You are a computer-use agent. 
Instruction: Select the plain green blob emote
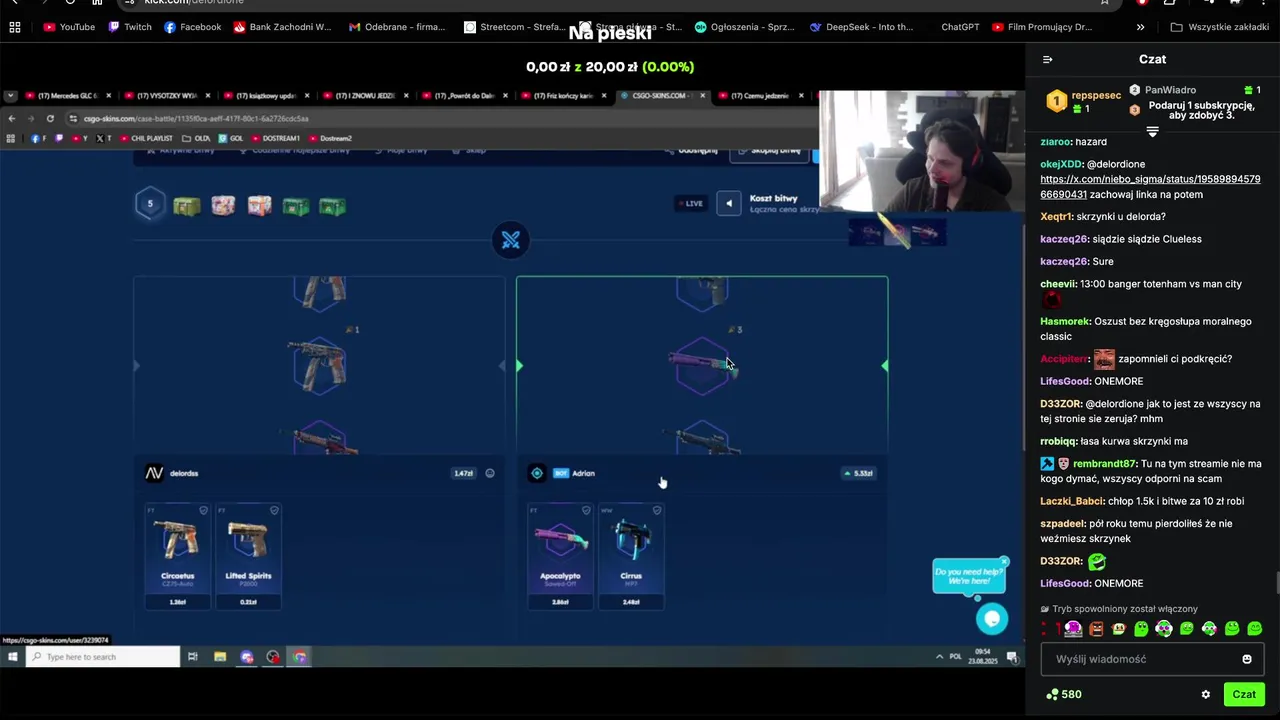pos(1141,628)
